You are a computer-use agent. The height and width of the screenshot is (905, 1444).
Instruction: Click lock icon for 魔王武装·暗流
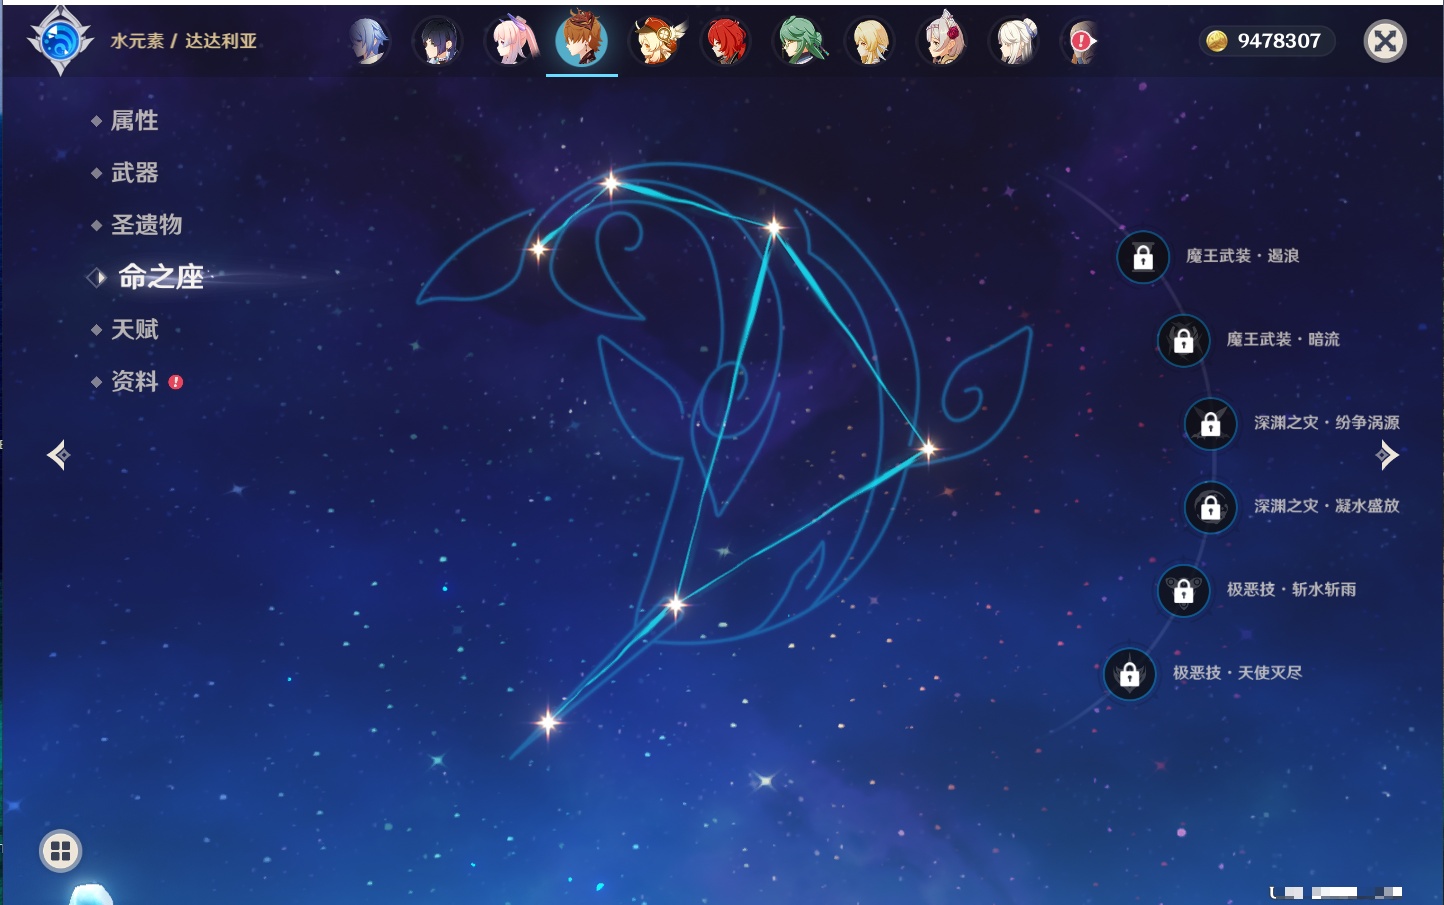coord(1183,340)
